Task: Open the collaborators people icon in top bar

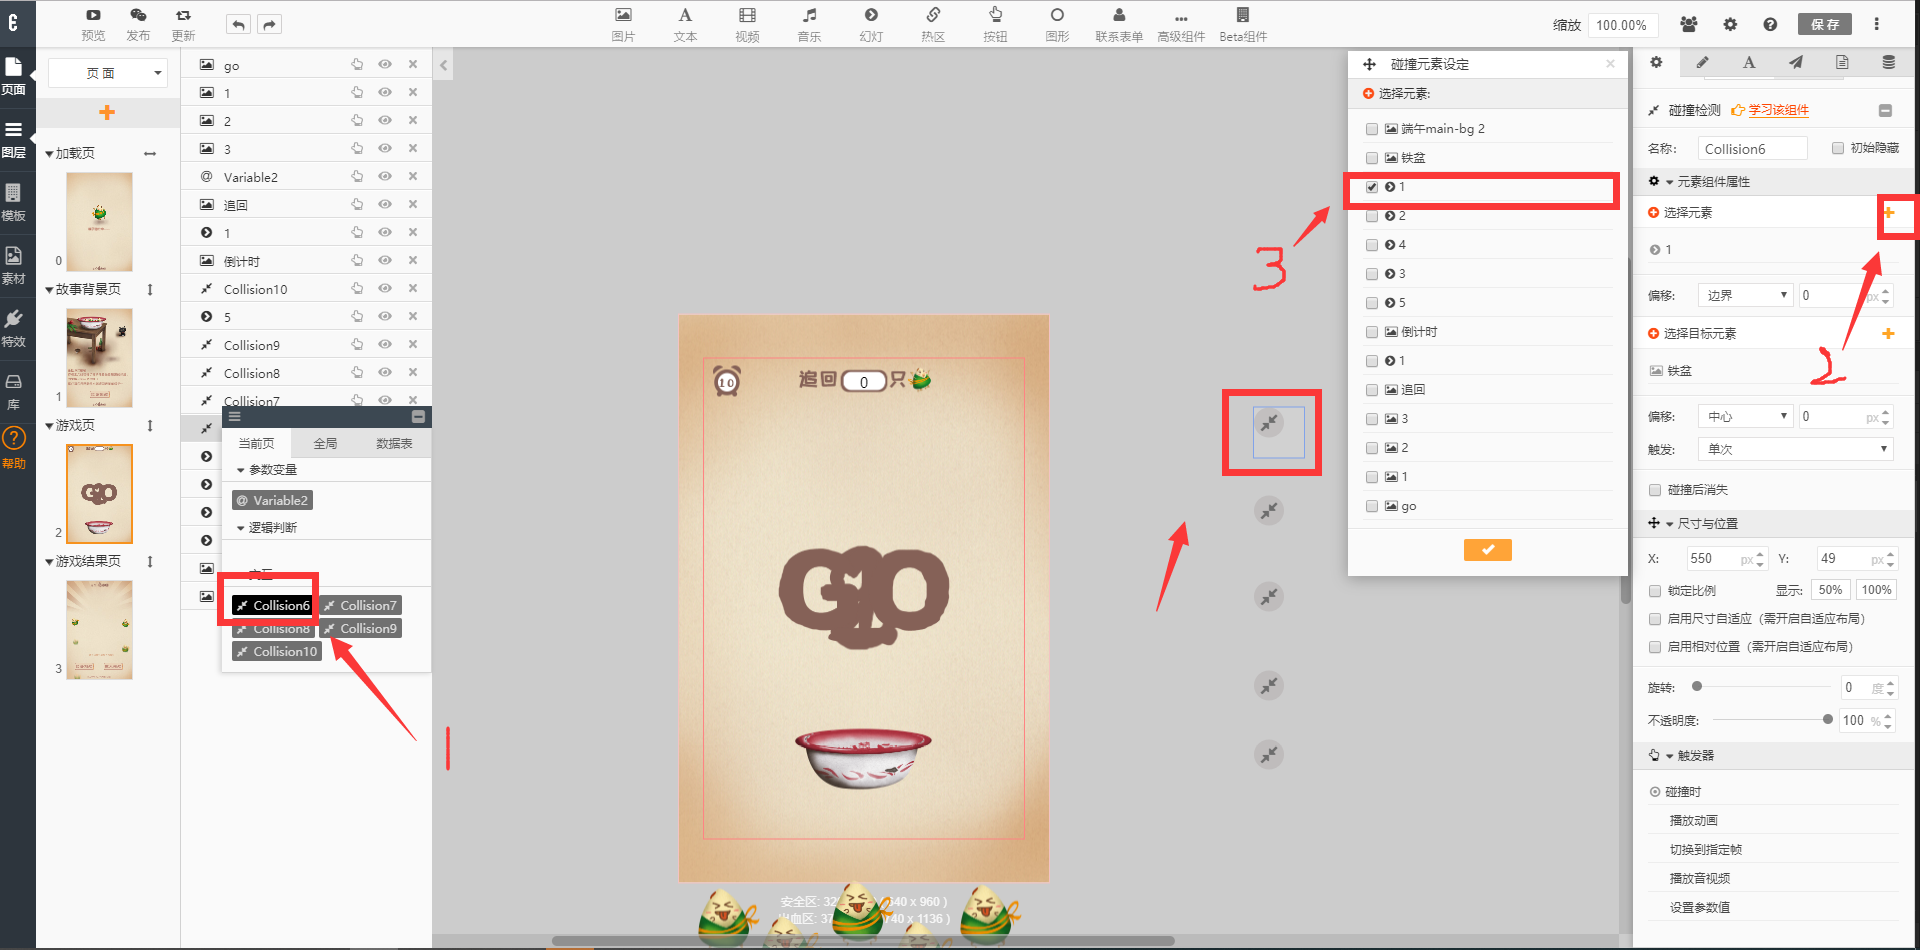Action: pyautogui.click(x=1689, y=24)
